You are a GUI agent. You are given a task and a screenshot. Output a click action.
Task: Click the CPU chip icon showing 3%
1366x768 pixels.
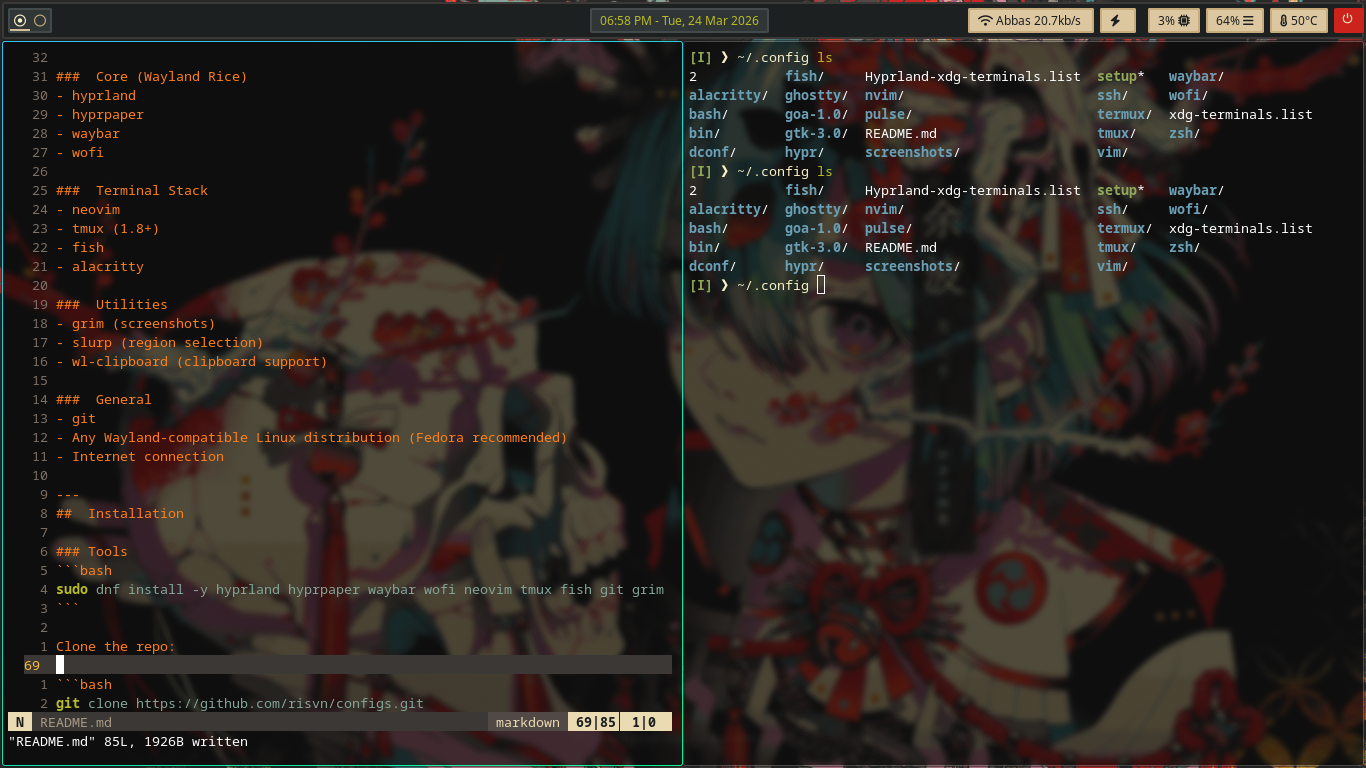(x=1186, y=20)
